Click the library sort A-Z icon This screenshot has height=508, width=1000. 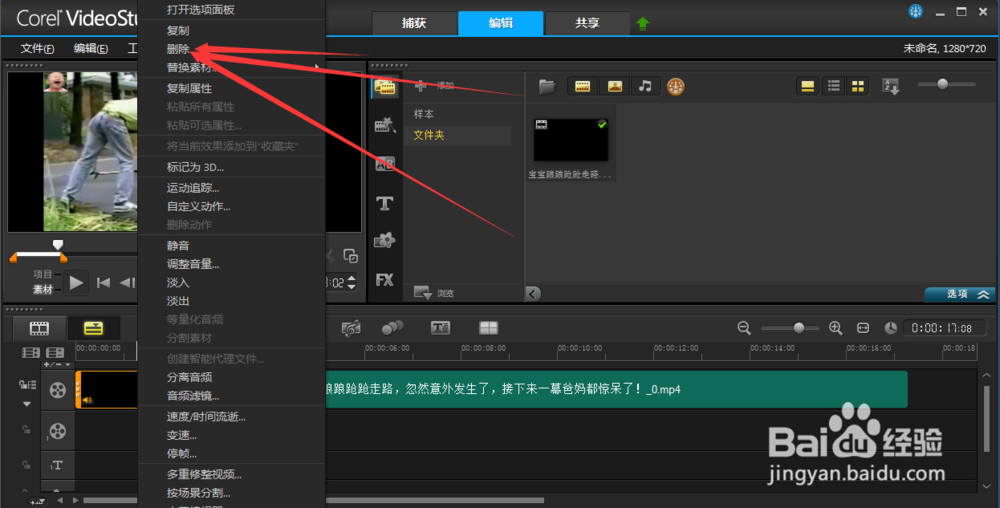pos(890,87)
